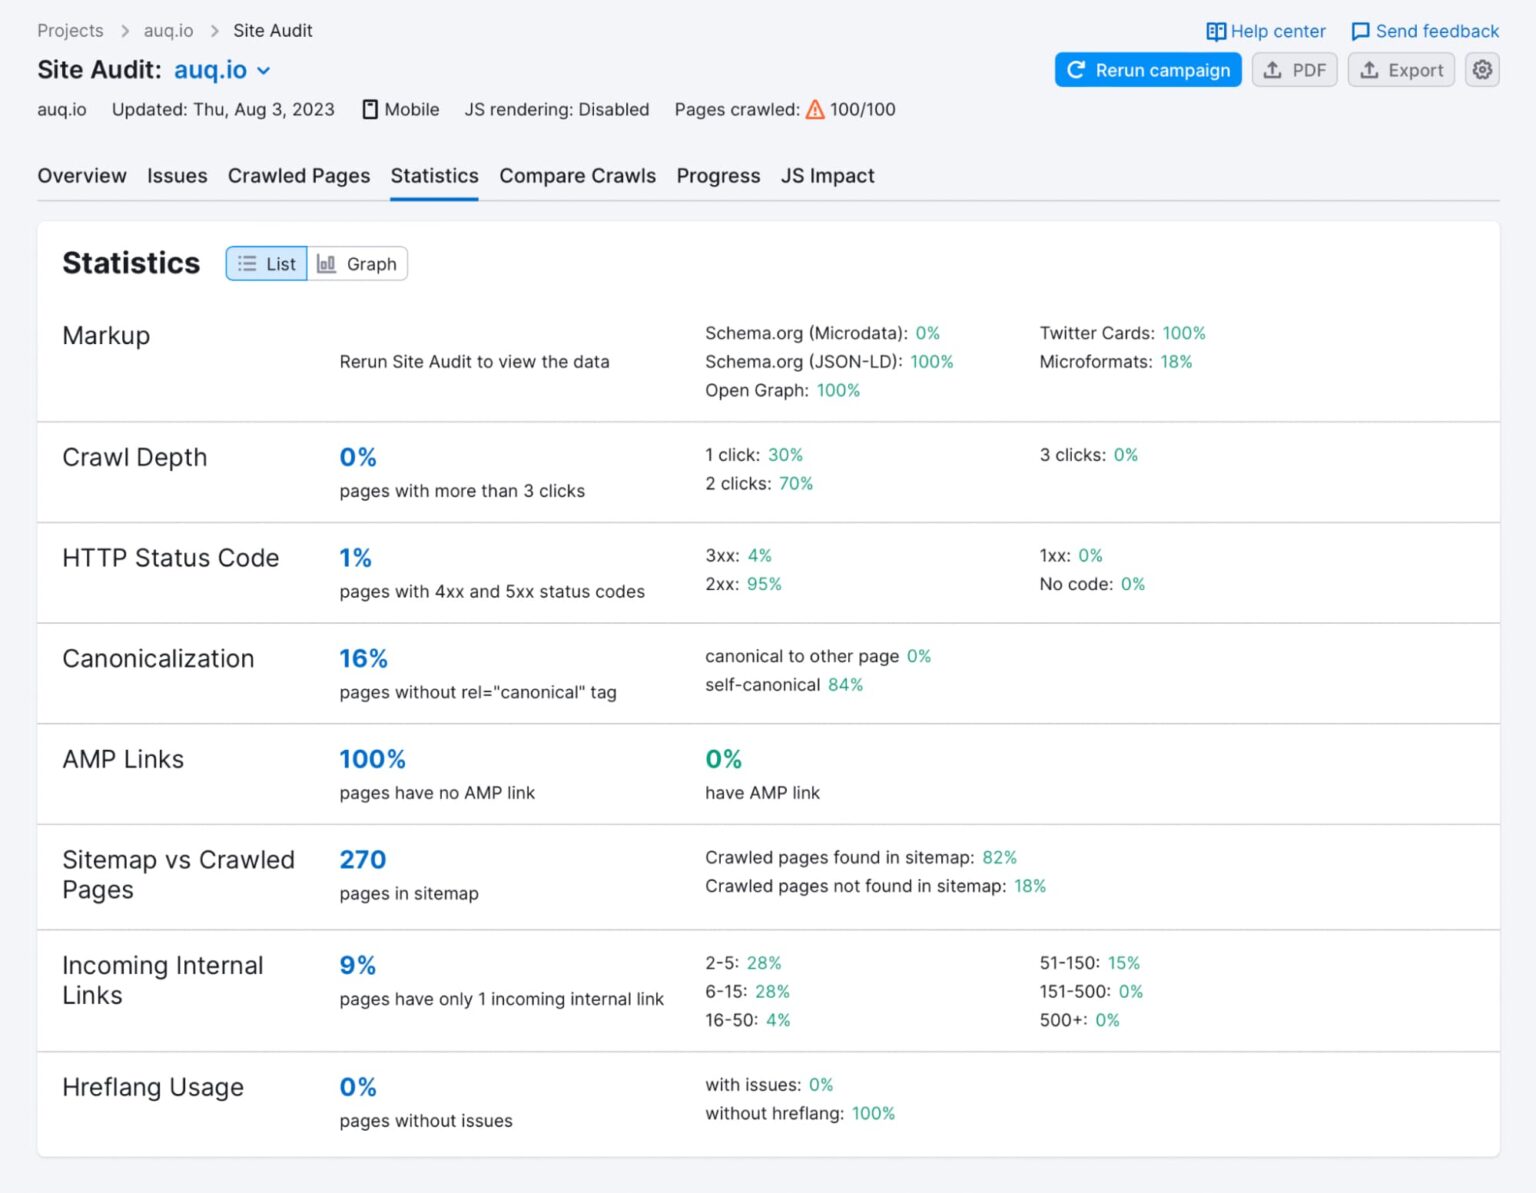Open the Overview tab
Screen dimensions: 1536x1193
point(82,176)
